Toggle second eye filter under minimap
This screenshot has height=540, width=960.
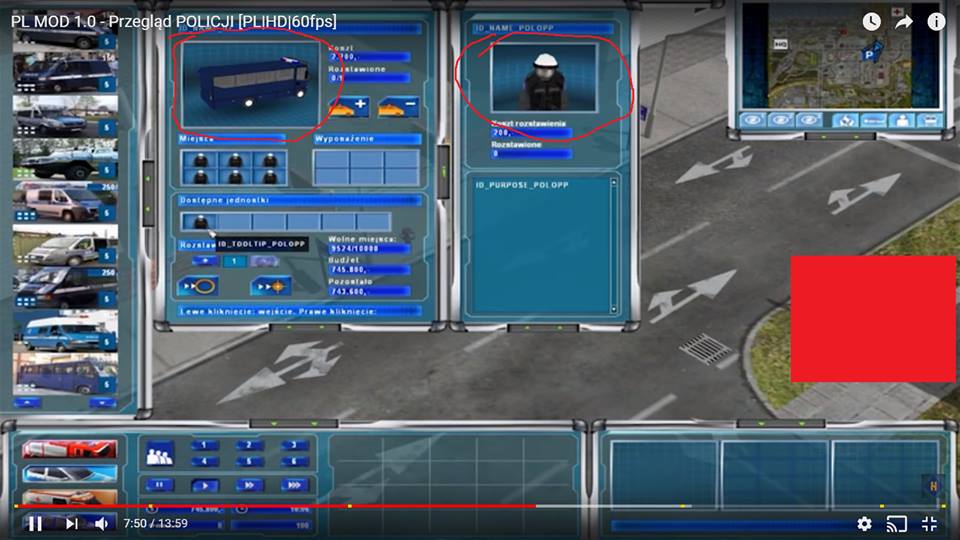[x=781, y=120]
